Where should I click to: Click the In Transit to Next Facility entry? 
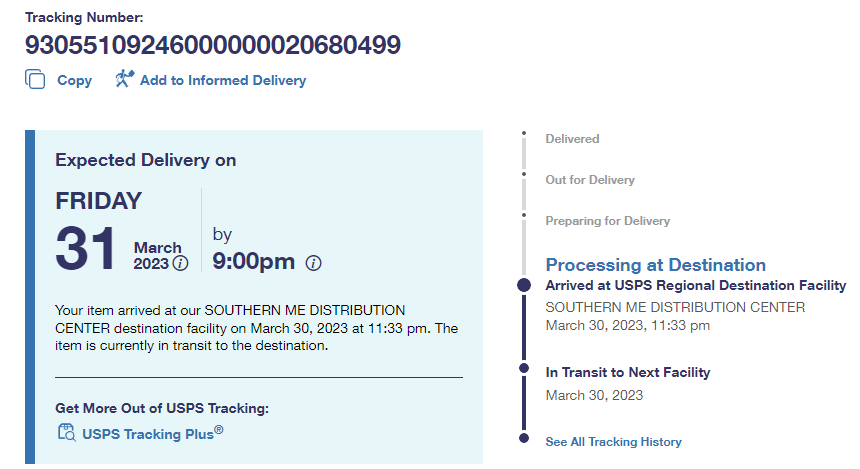point(627,372)
